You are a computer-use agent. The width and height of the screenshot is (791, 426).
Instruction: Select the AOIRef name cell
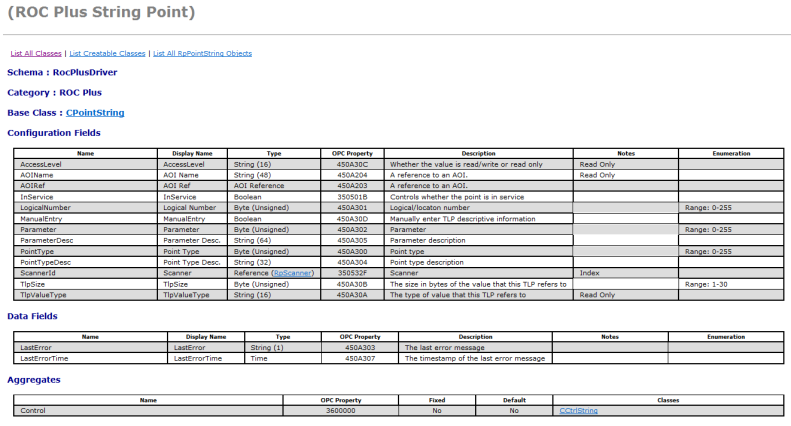coord(86,186)
